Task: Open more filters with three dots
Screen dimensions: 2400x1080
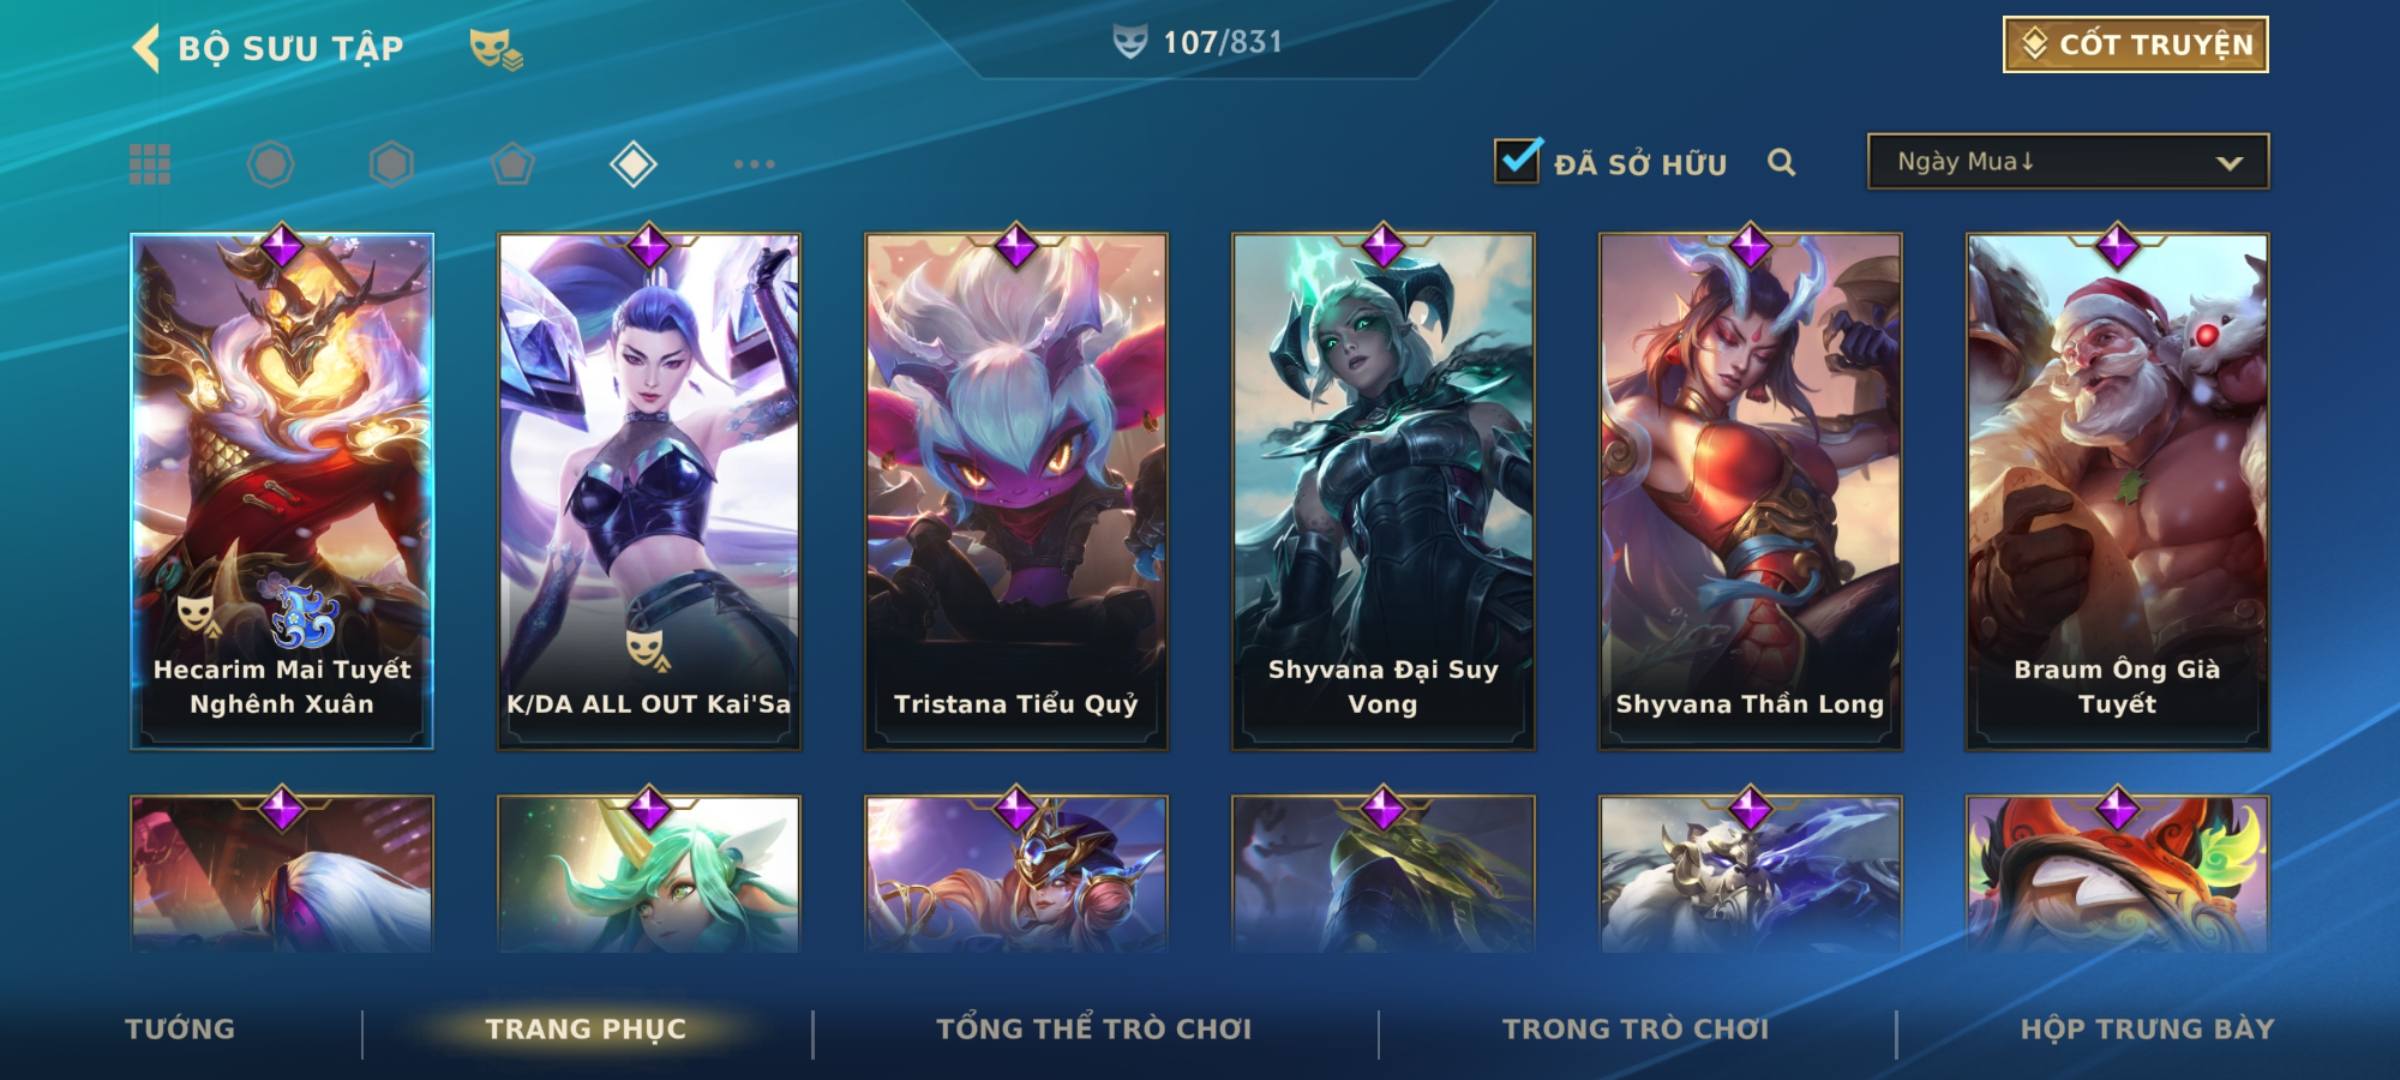Action: (x=754, y=164)
